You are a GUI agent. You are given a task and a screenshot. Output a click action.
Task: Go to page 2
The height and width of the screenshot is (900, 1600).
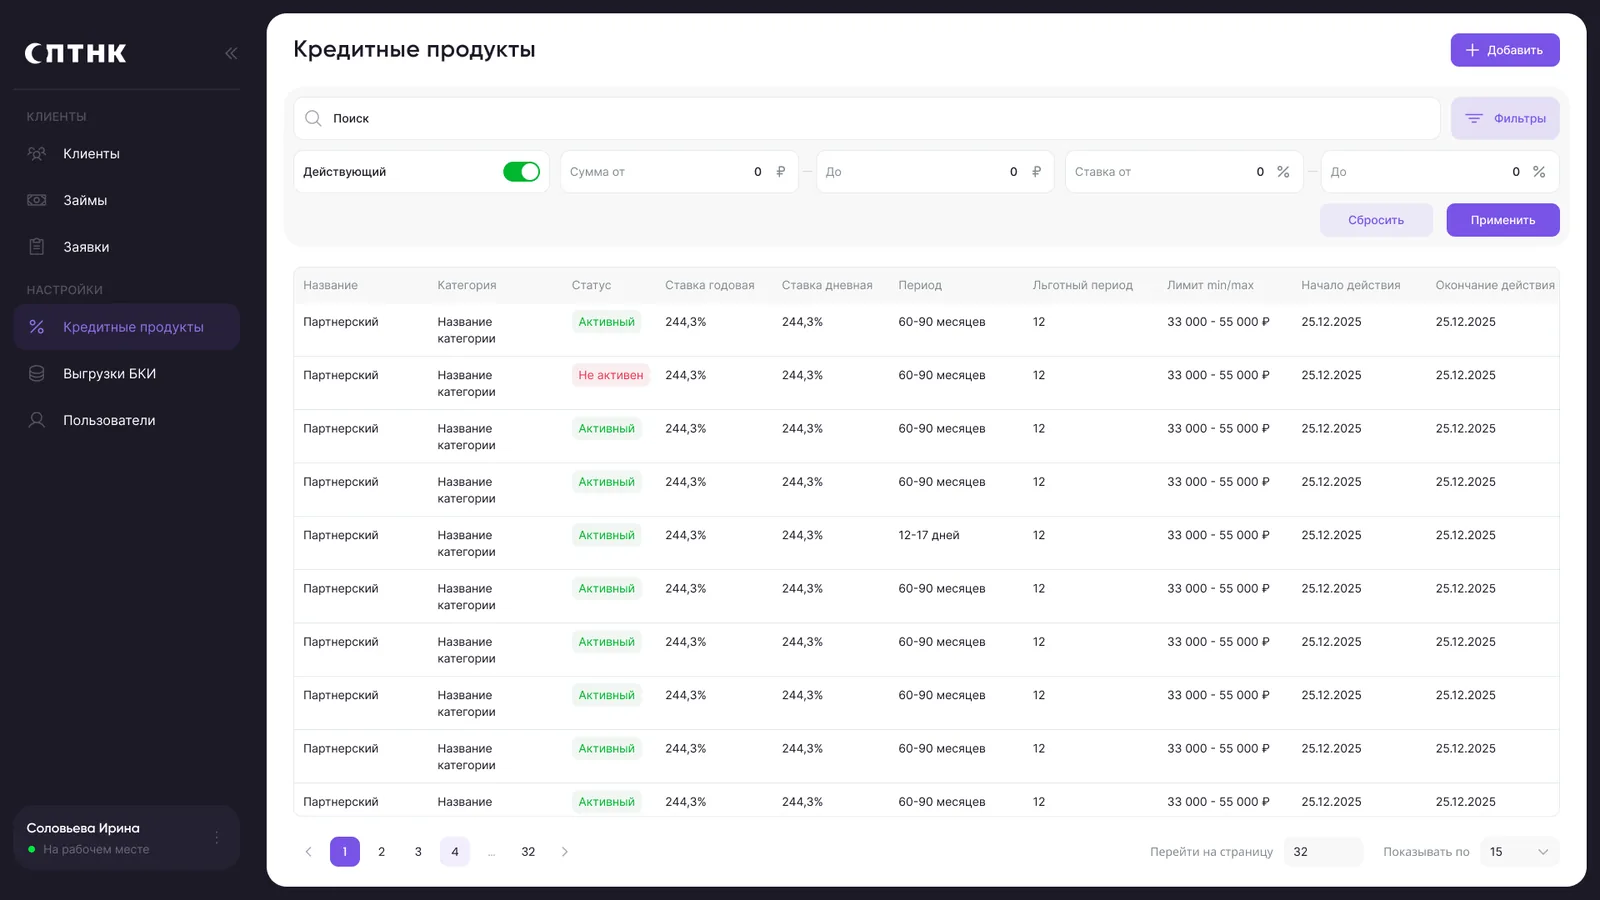tap(381, 852)
